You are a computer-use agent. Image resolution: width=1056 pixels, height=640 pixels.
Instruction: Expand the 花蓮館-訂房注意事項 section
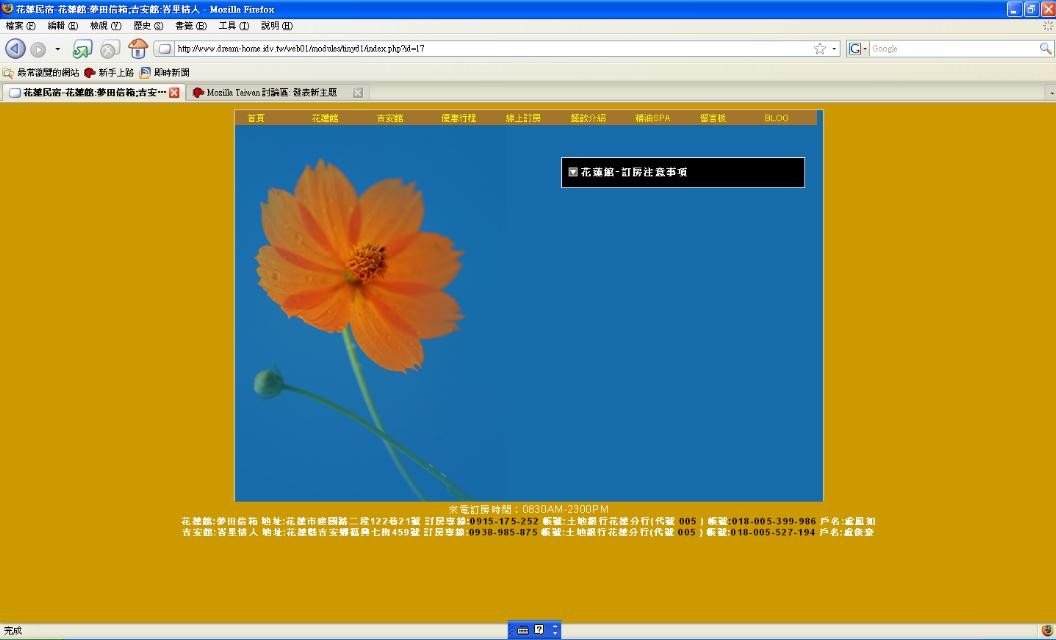coord(573,172)
